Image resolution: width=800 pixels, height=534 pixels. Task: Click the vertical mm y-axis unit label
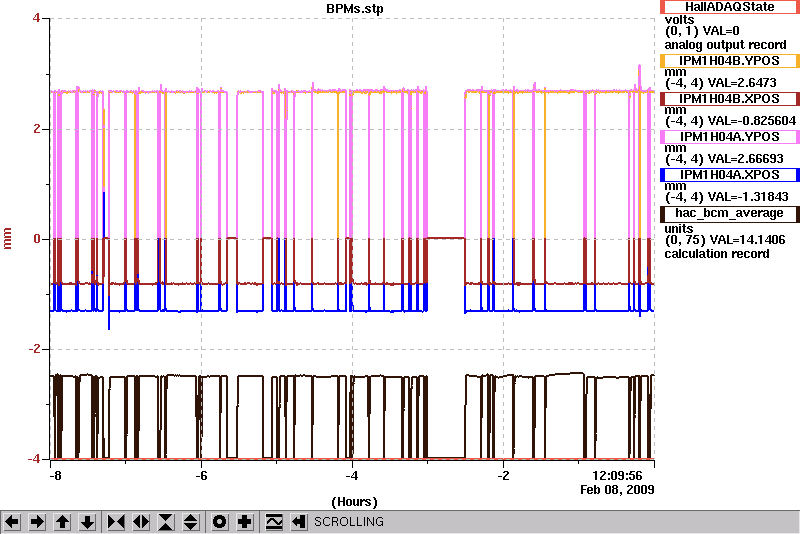(x=8, y=238)
